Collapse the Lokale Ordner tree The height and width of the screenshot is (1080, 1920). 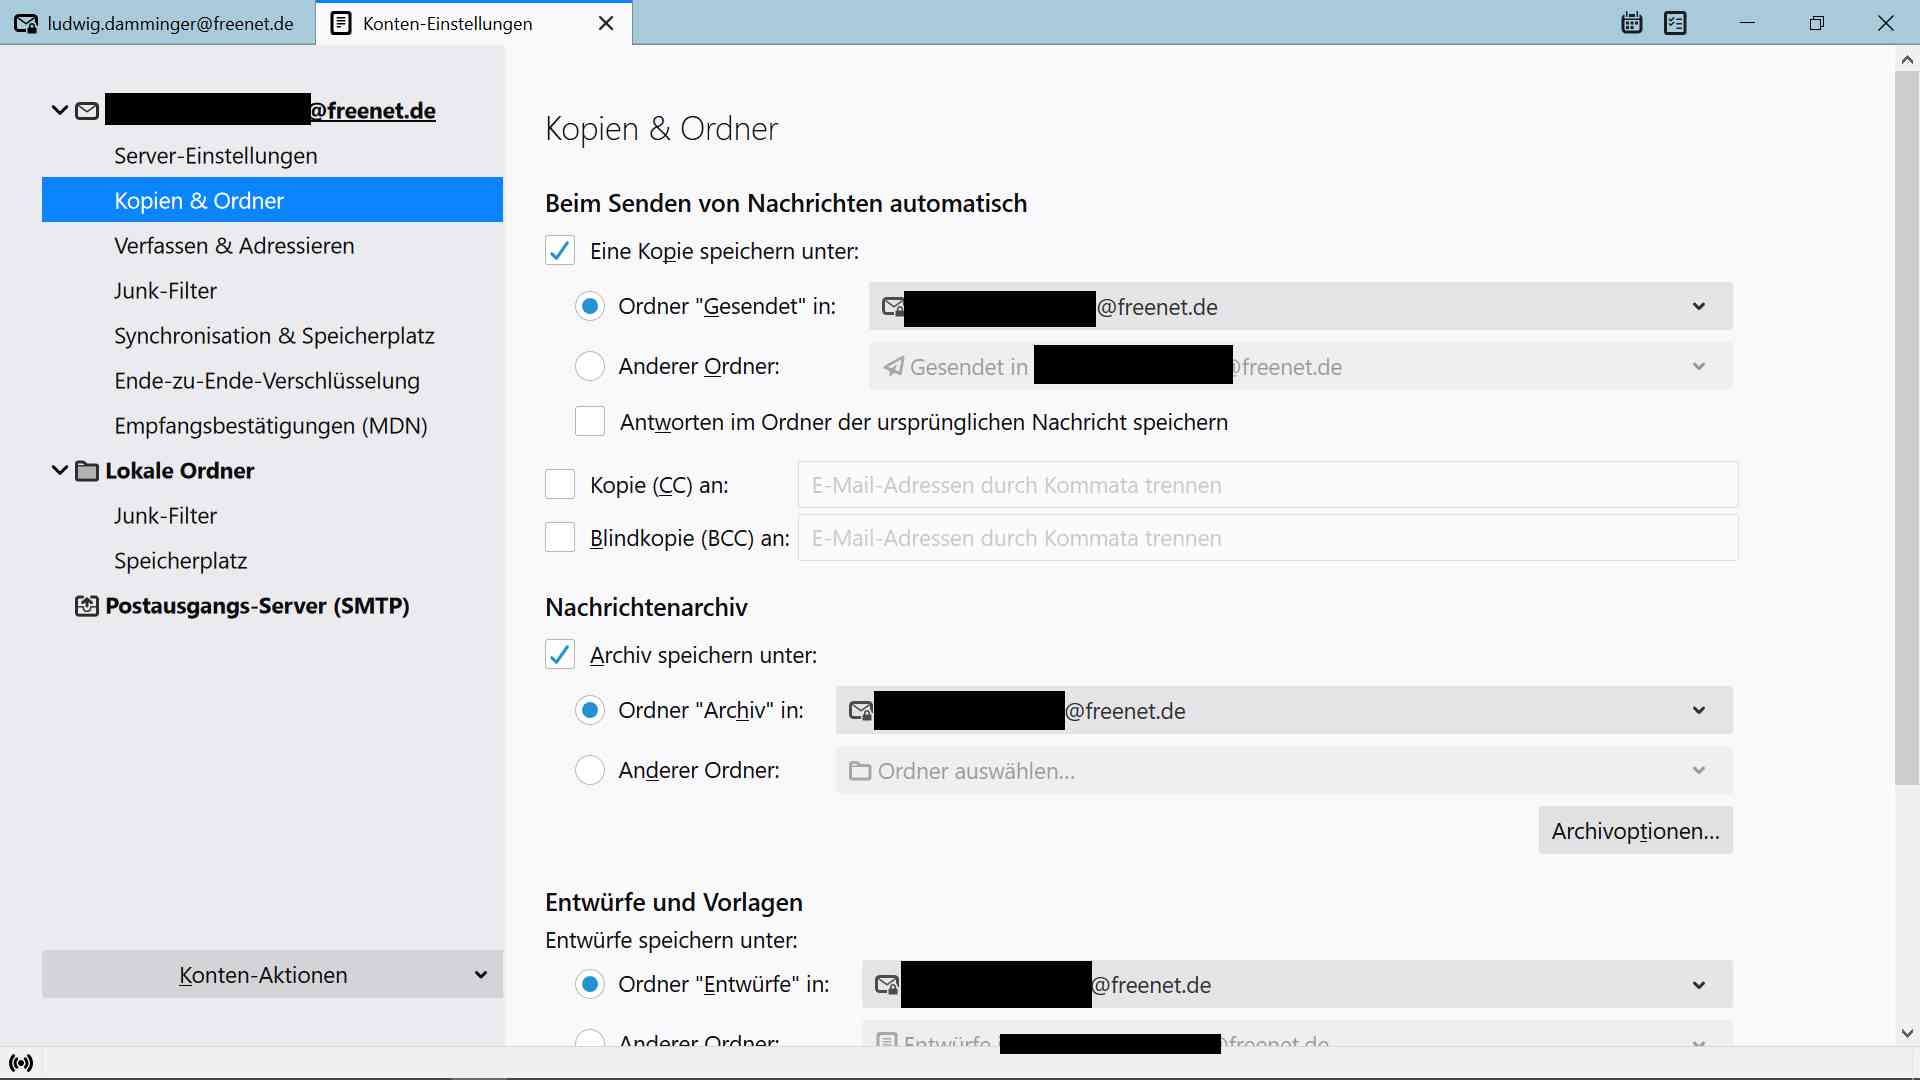pos(60,470)
